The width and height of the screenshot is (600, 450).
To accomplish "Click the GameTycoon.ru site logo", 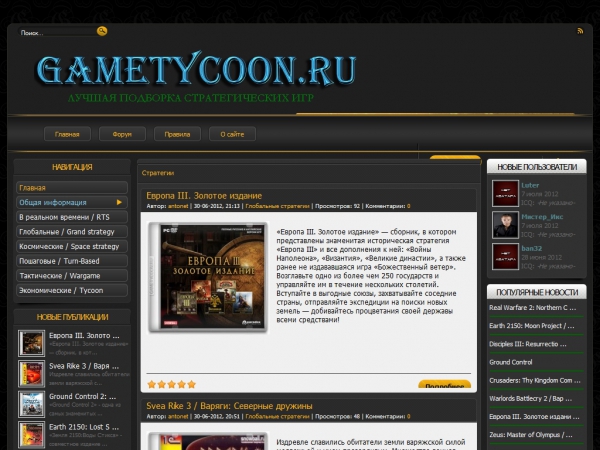I will [196, 69].
